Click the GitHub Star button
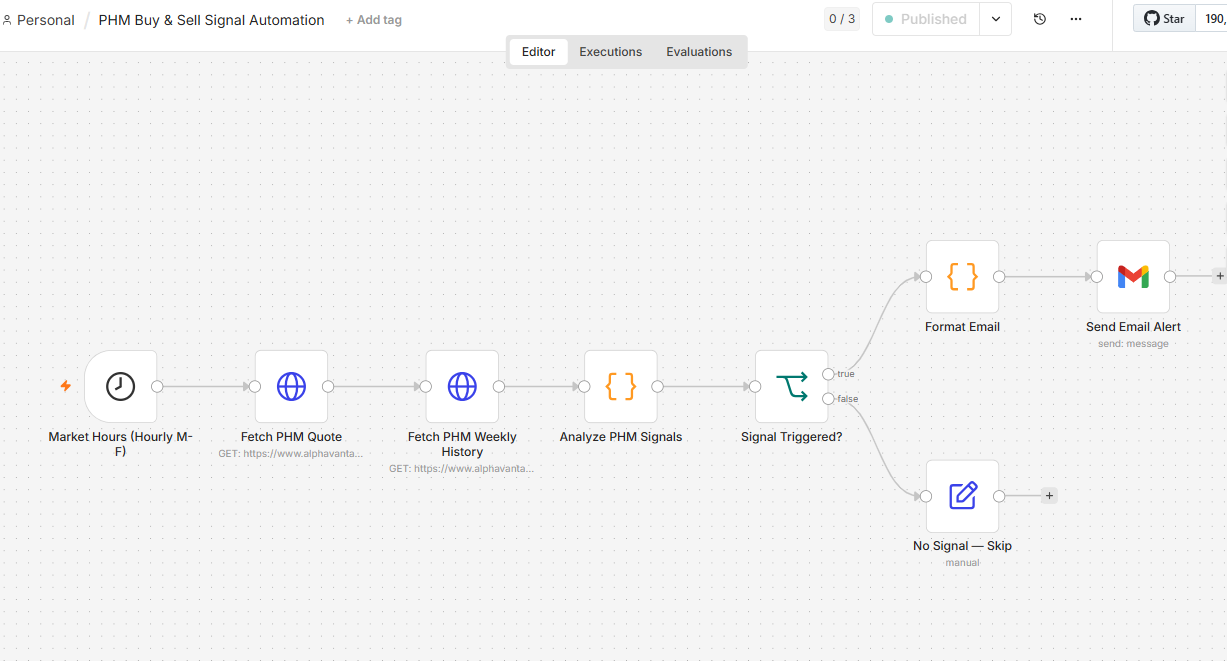This screenshot has height=661, width=1227. (1164, 19)
